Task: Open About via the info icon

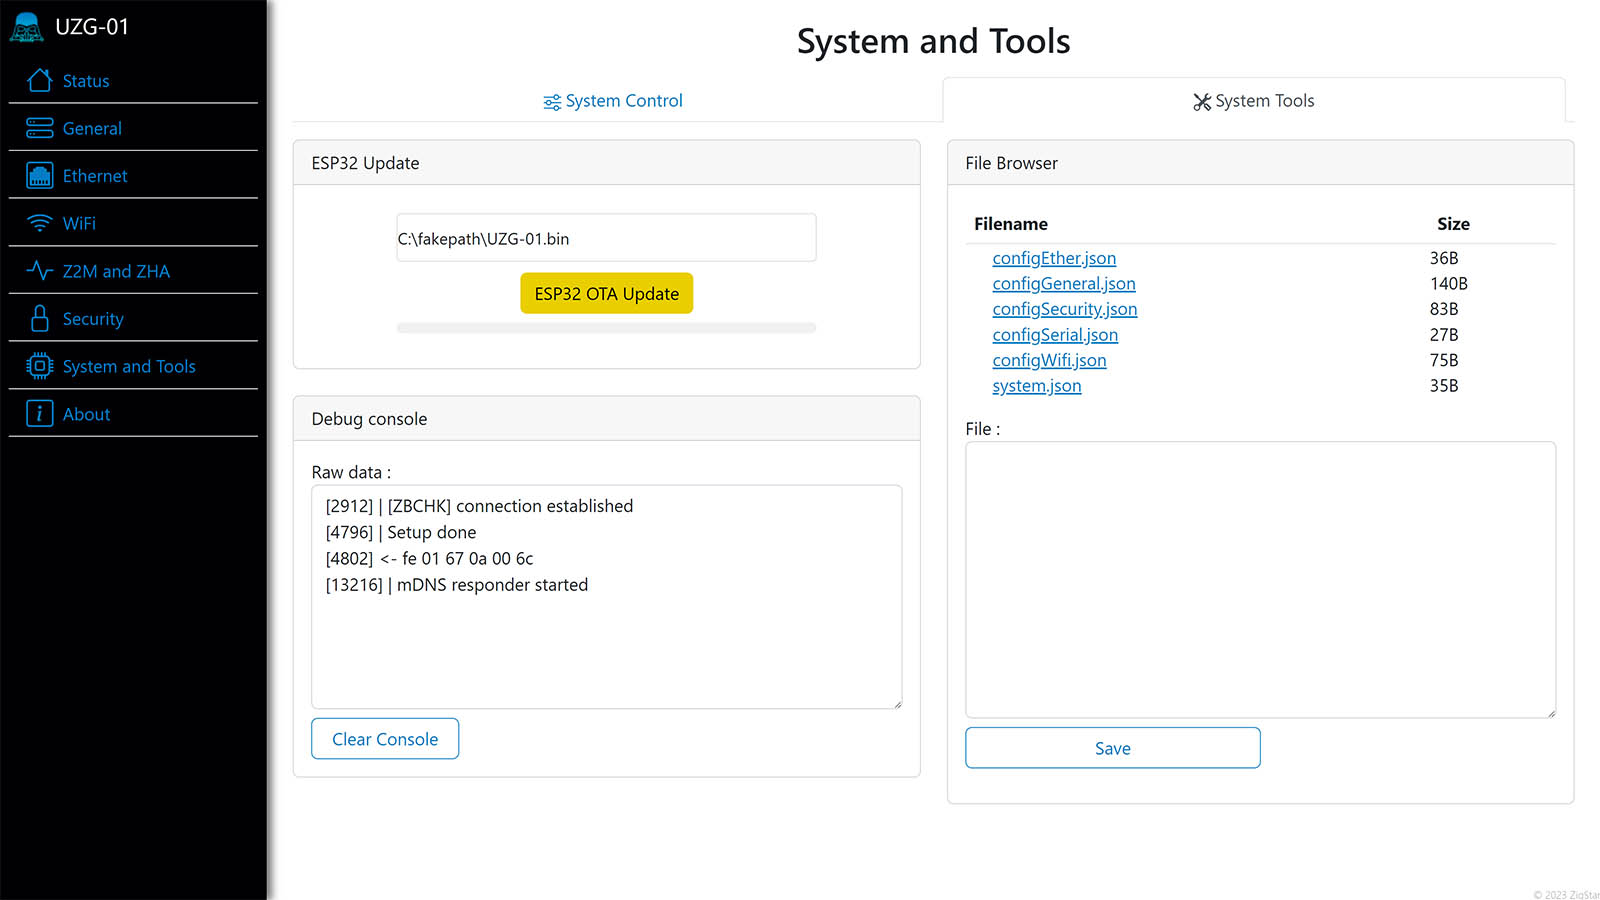Action: (x=40, y=414)
